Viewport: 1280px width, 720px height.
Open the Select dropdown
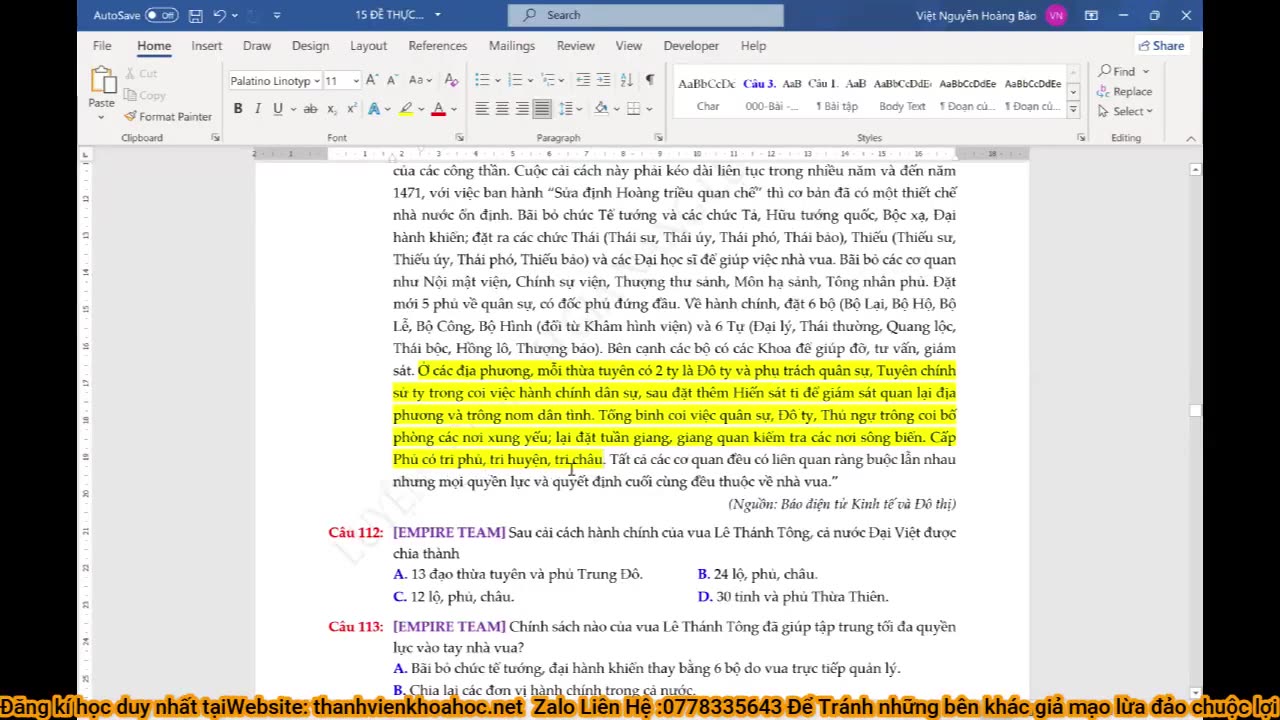click(x=1125, y=111)
